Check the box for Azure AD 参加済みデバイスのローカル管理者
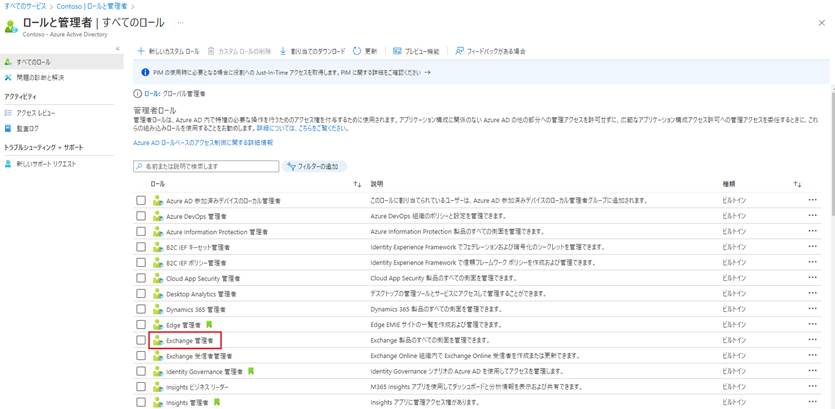 141,201
